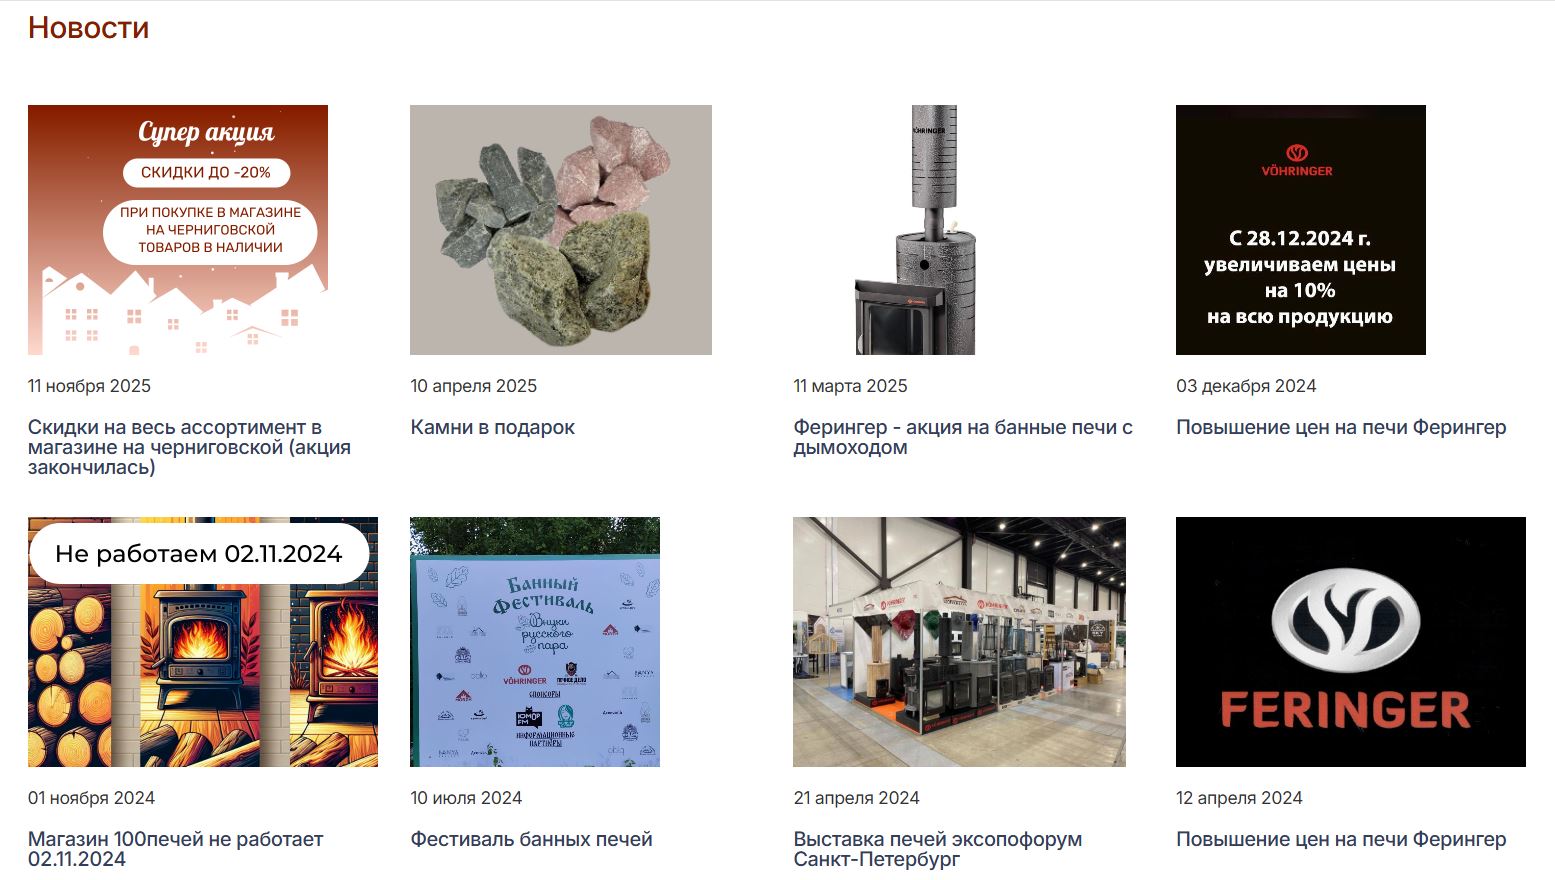
Task: Open Магазин 100печей не работает article
Action: pos(175,849)
